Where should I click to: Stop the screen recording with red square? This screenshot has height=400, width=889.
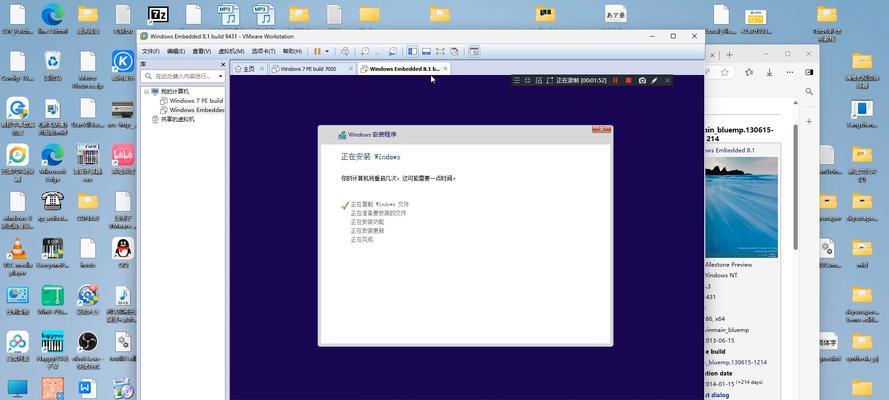click(x=628, y=81)
